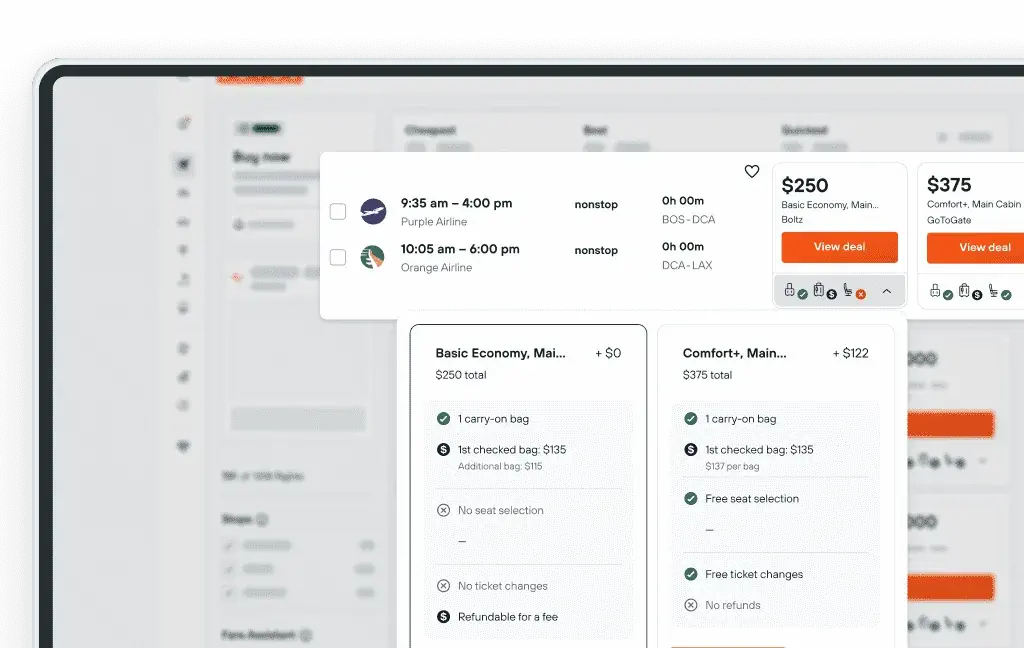The width and height of the screenshot is (1024, 648).
Task: Click the X icon beside No ticket changes
Action: click(x=443, y=586)
